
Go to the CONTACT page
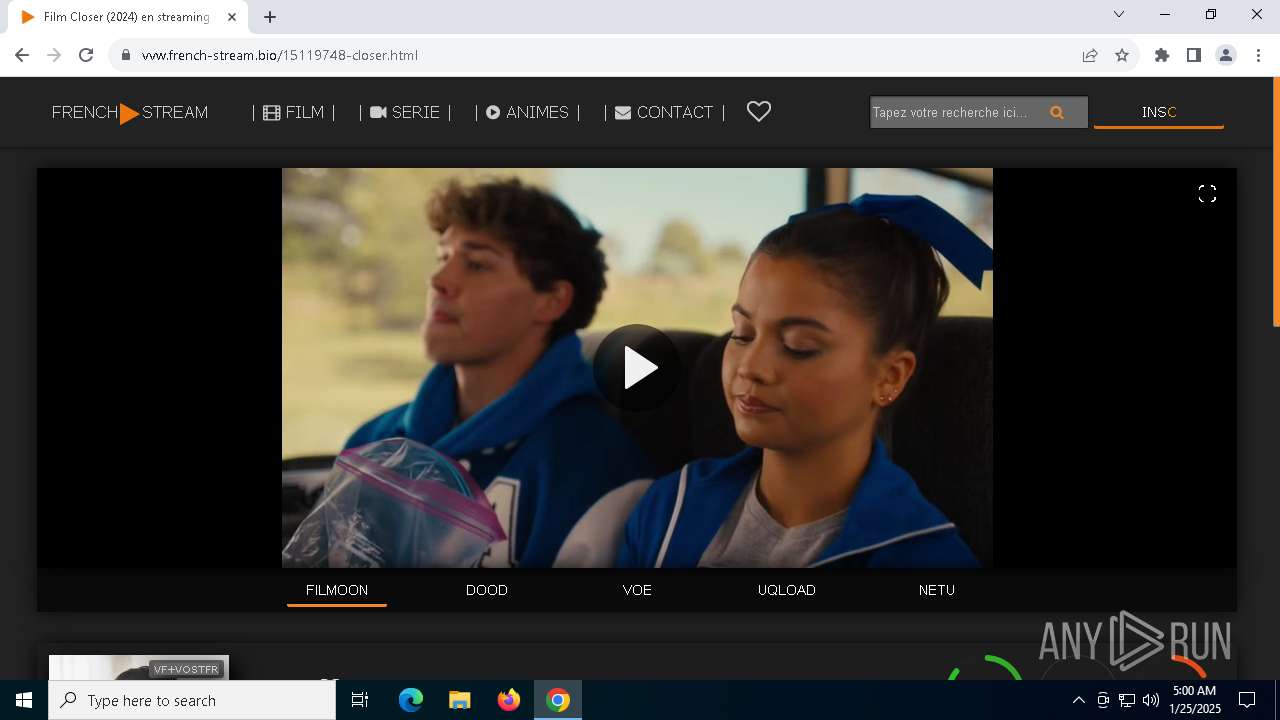coord(664,112)
